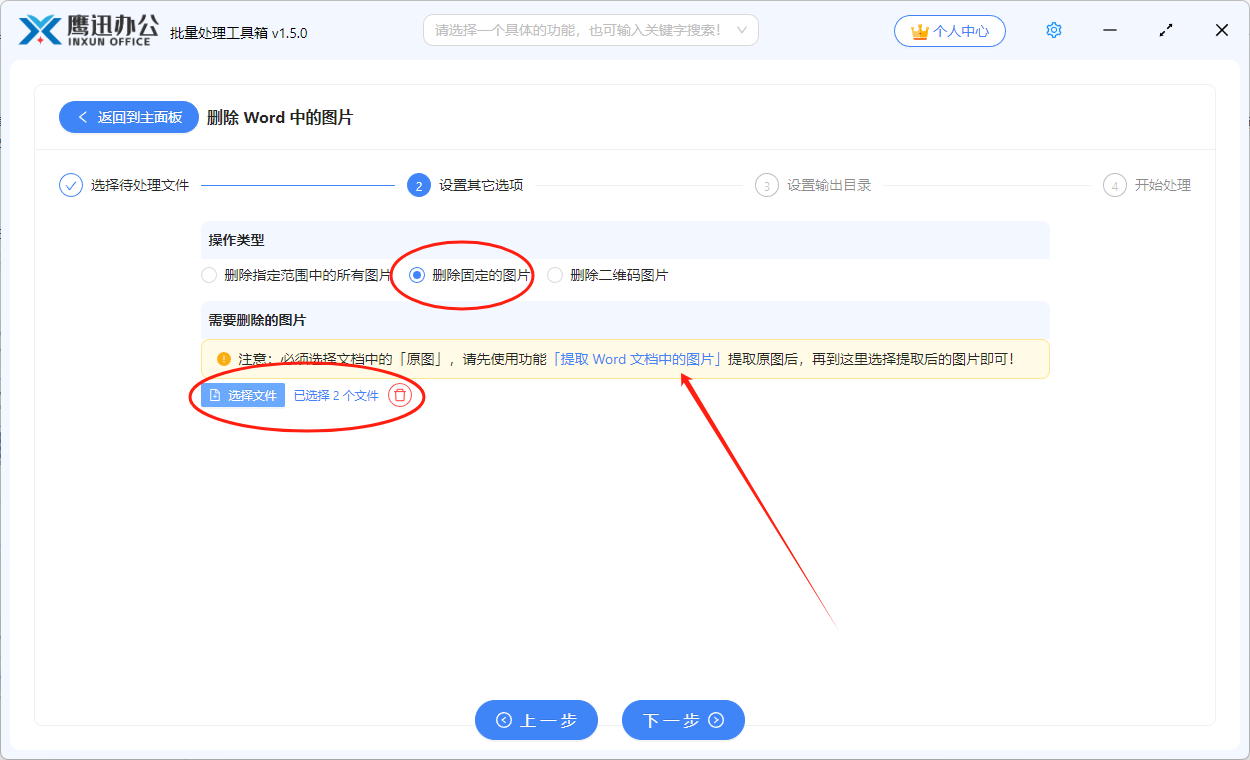The width and height of the screenshot is (1250, 760).
Task: Click 批量处理工具箱 v1.5.0 title text
Action: [x=239, y=33]
